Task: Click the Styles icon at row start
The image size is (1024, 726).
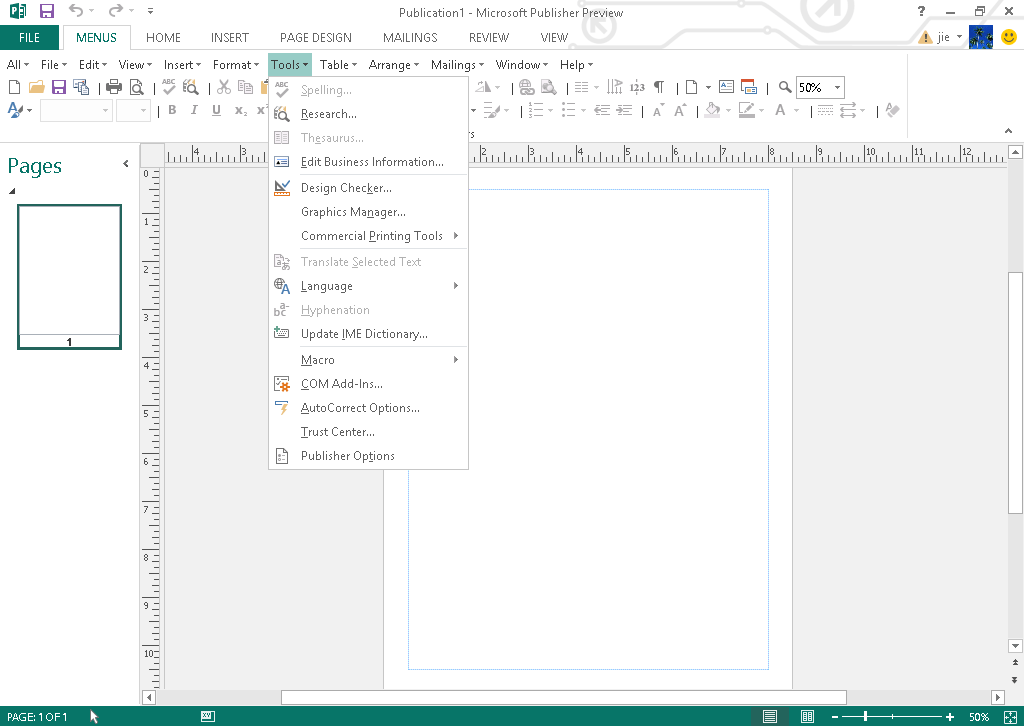Action: click(x=15, y=110)
